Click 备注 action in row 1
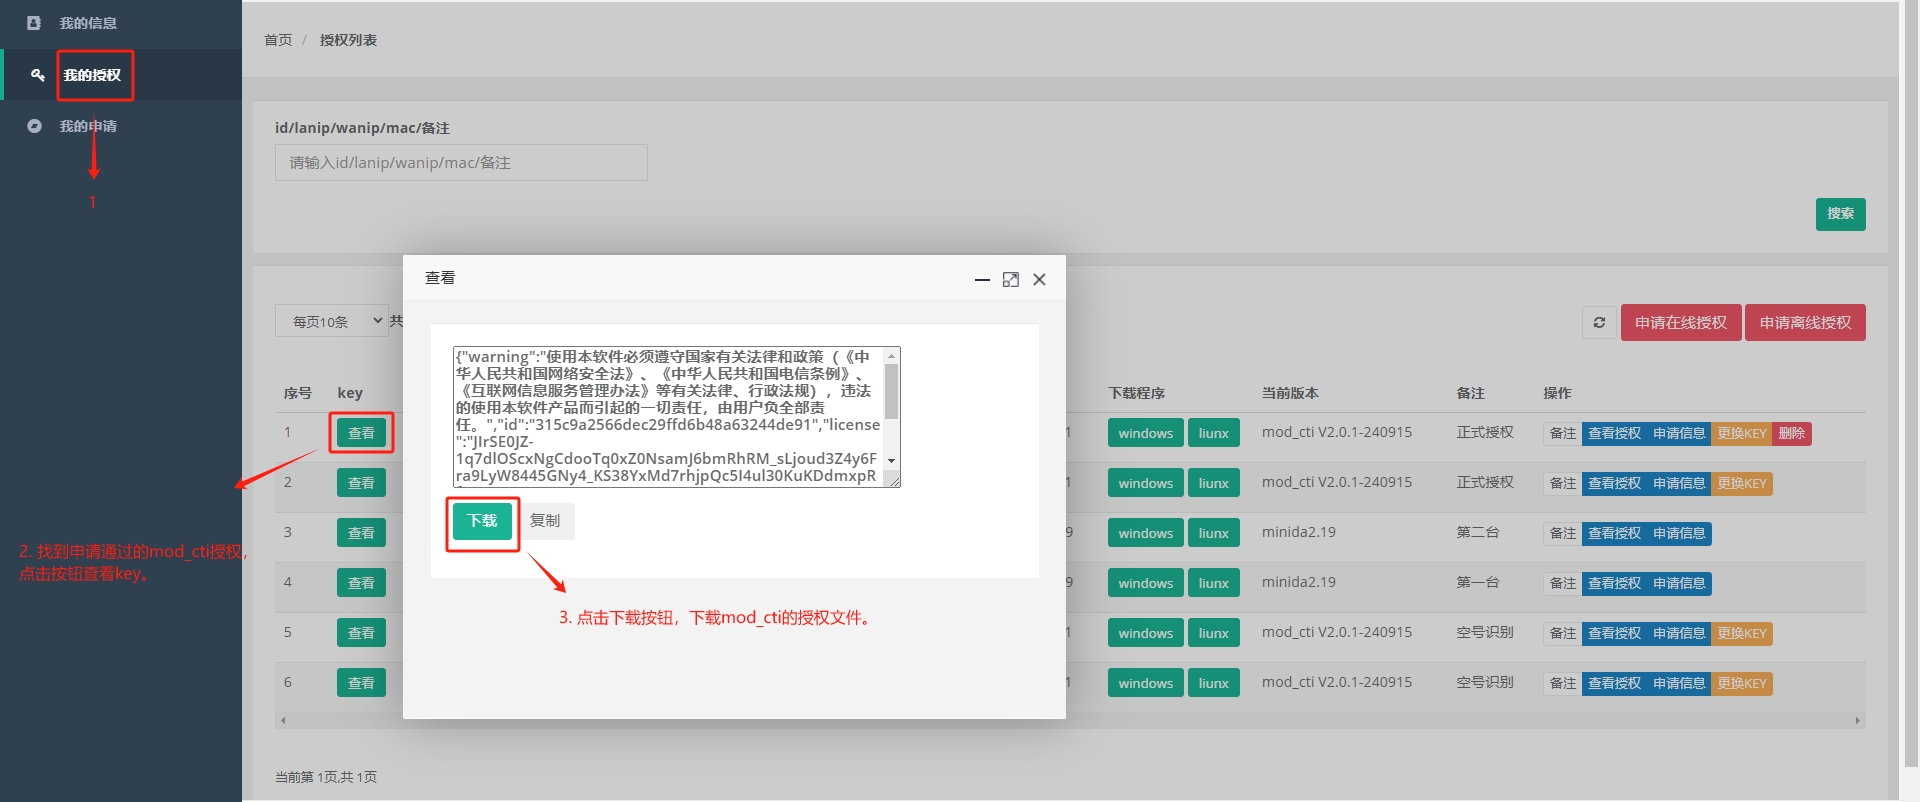 click(1562, 433)
